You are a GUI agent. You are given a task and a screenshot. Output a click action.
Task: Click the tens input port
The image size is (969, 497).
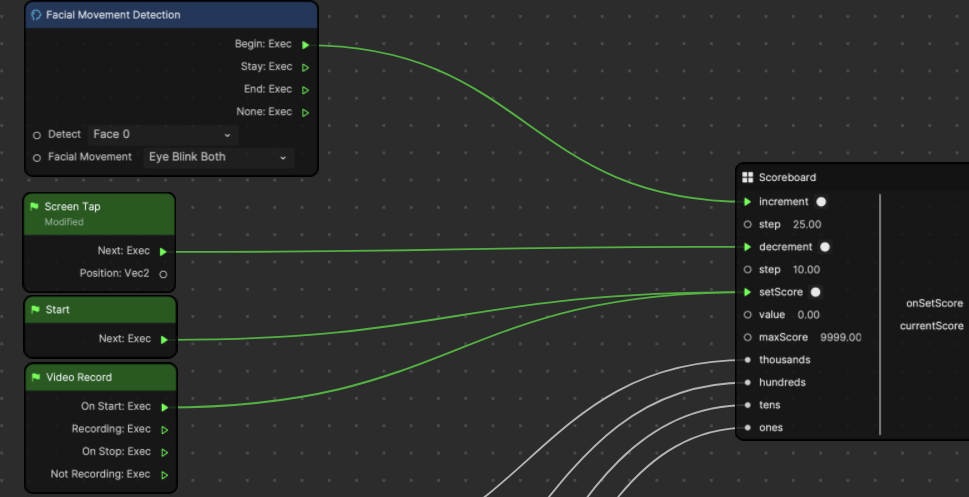748,405
